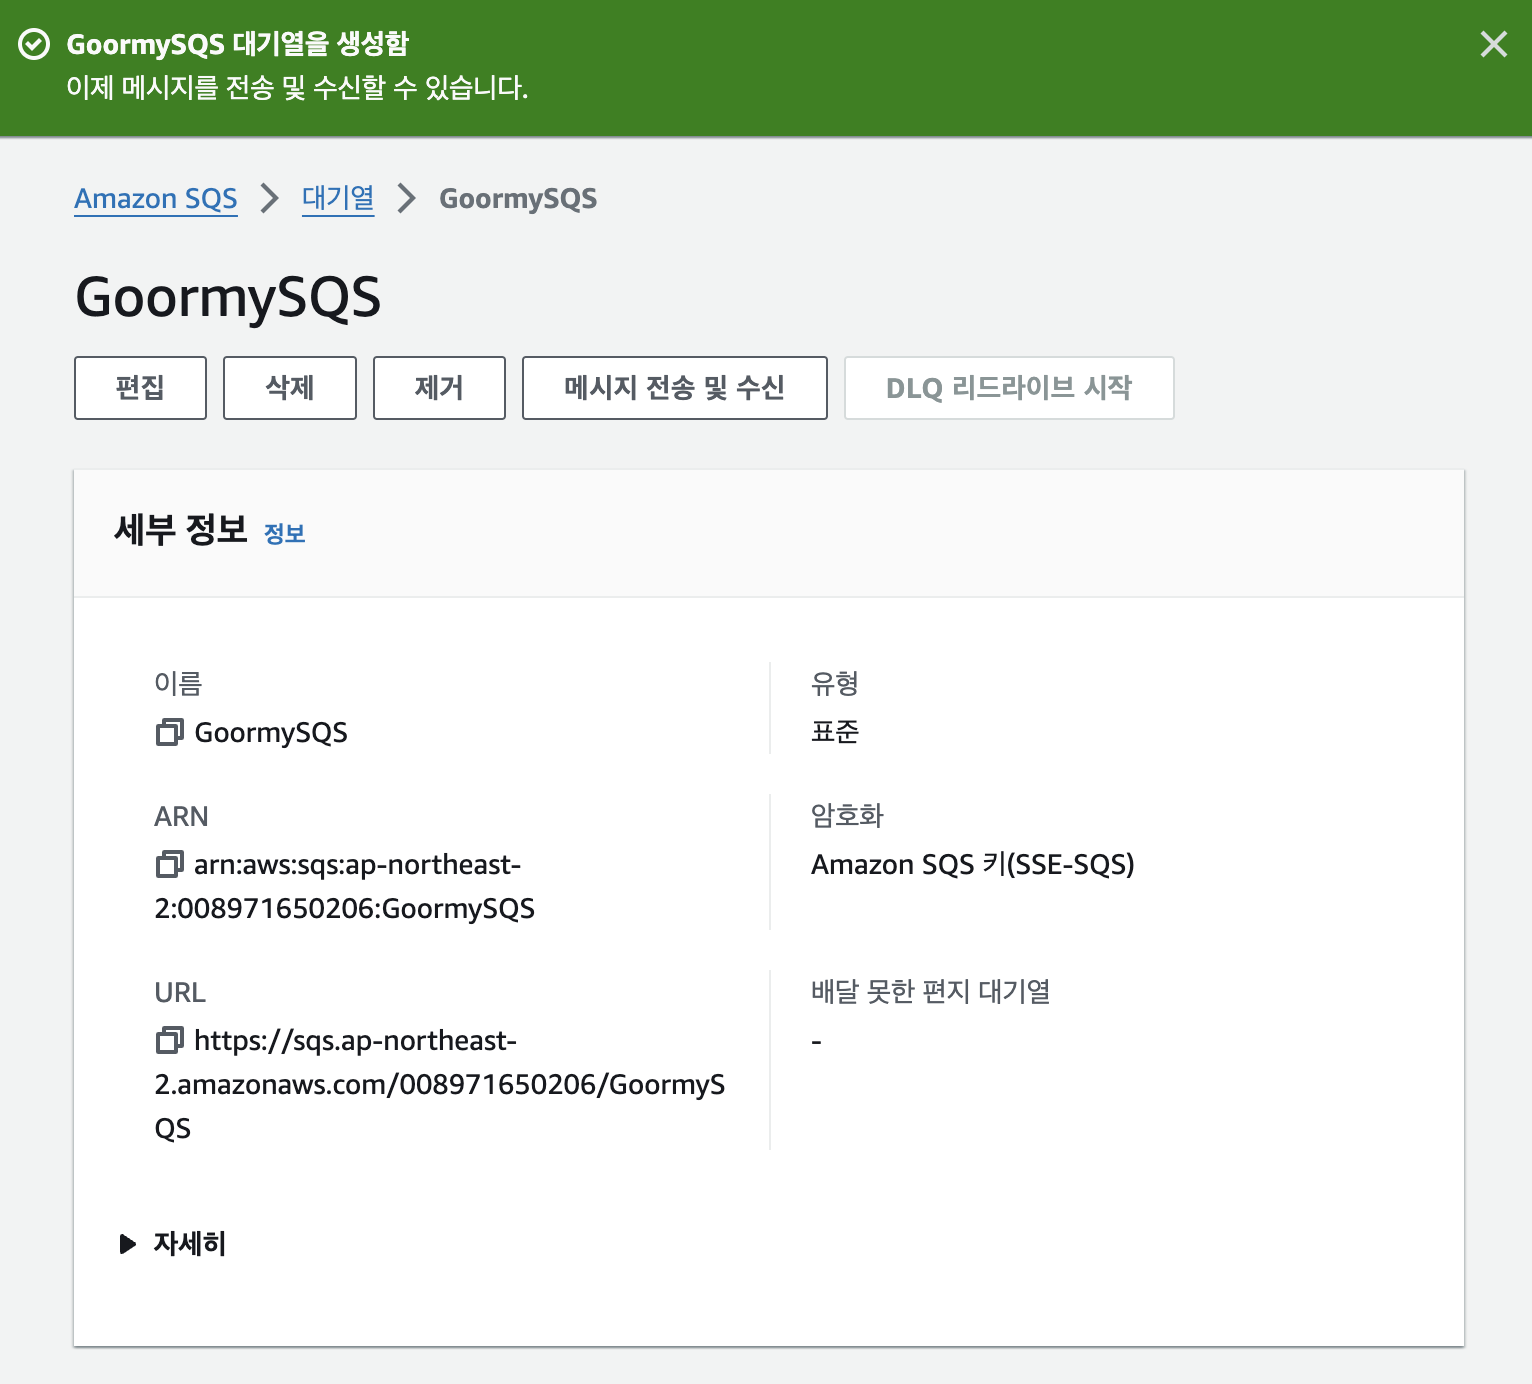Click the success checkmark icon in banner

pyautogui.click(x=34, y=44)
